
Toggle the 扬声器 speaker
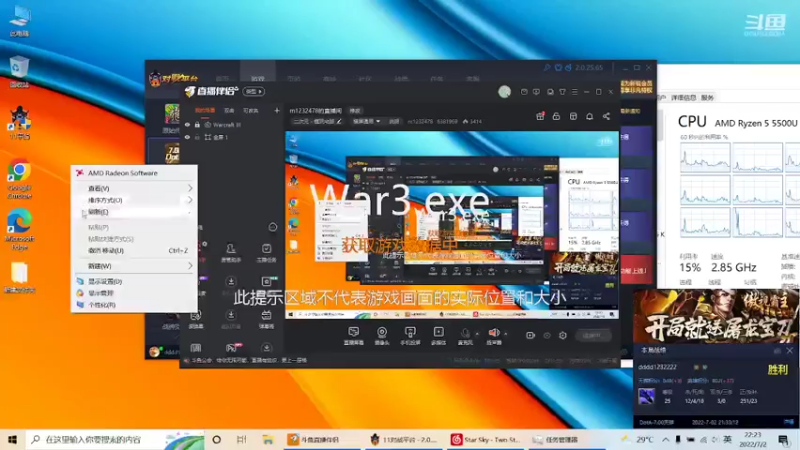pyautogui.click(x=494, y=336)
